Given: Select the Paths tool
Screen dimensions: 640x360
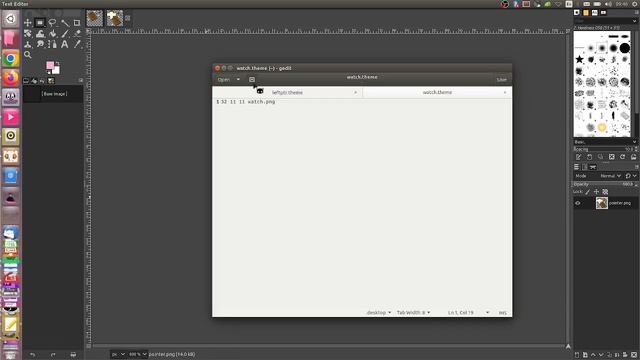Looking at the screenshot, I should 52,44.
